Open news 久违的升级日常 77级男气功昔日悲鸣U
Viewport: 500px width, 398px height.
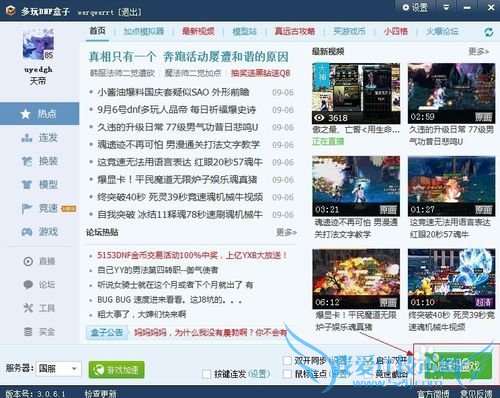[x=178, y=127]
